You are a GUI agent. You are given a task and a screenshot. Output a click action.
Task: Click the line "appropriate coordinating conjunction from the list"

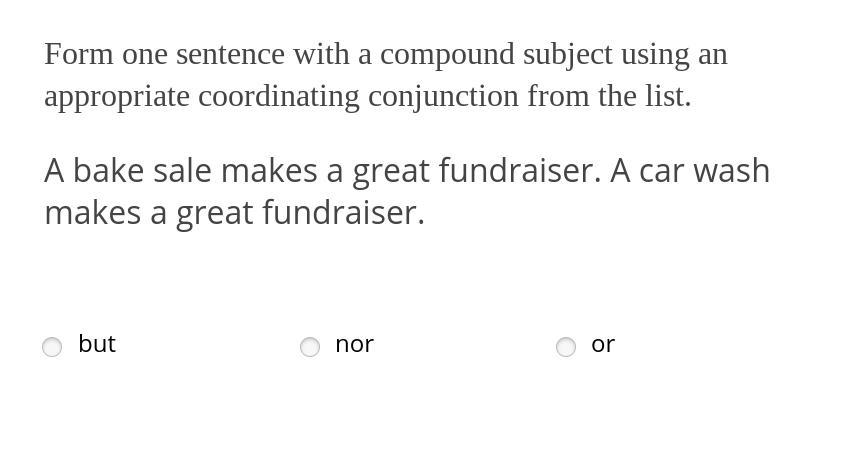click(x=367, y=97)
